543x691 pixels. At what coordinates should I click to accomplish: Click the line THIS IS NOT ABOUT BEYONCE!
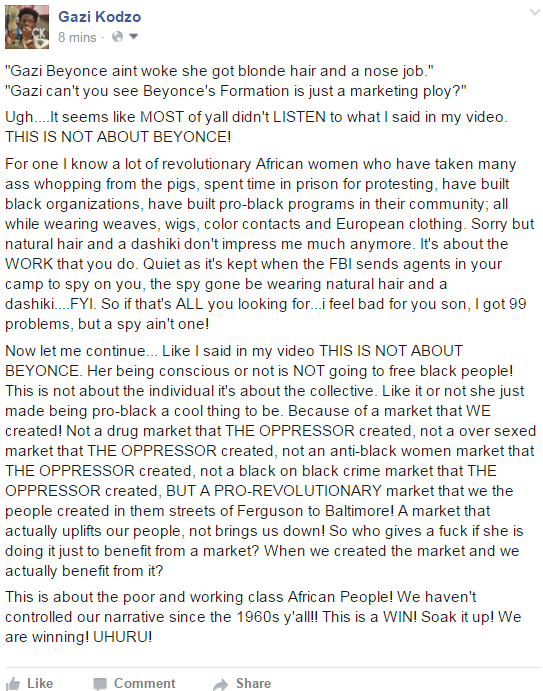click(x=118, y=137)
